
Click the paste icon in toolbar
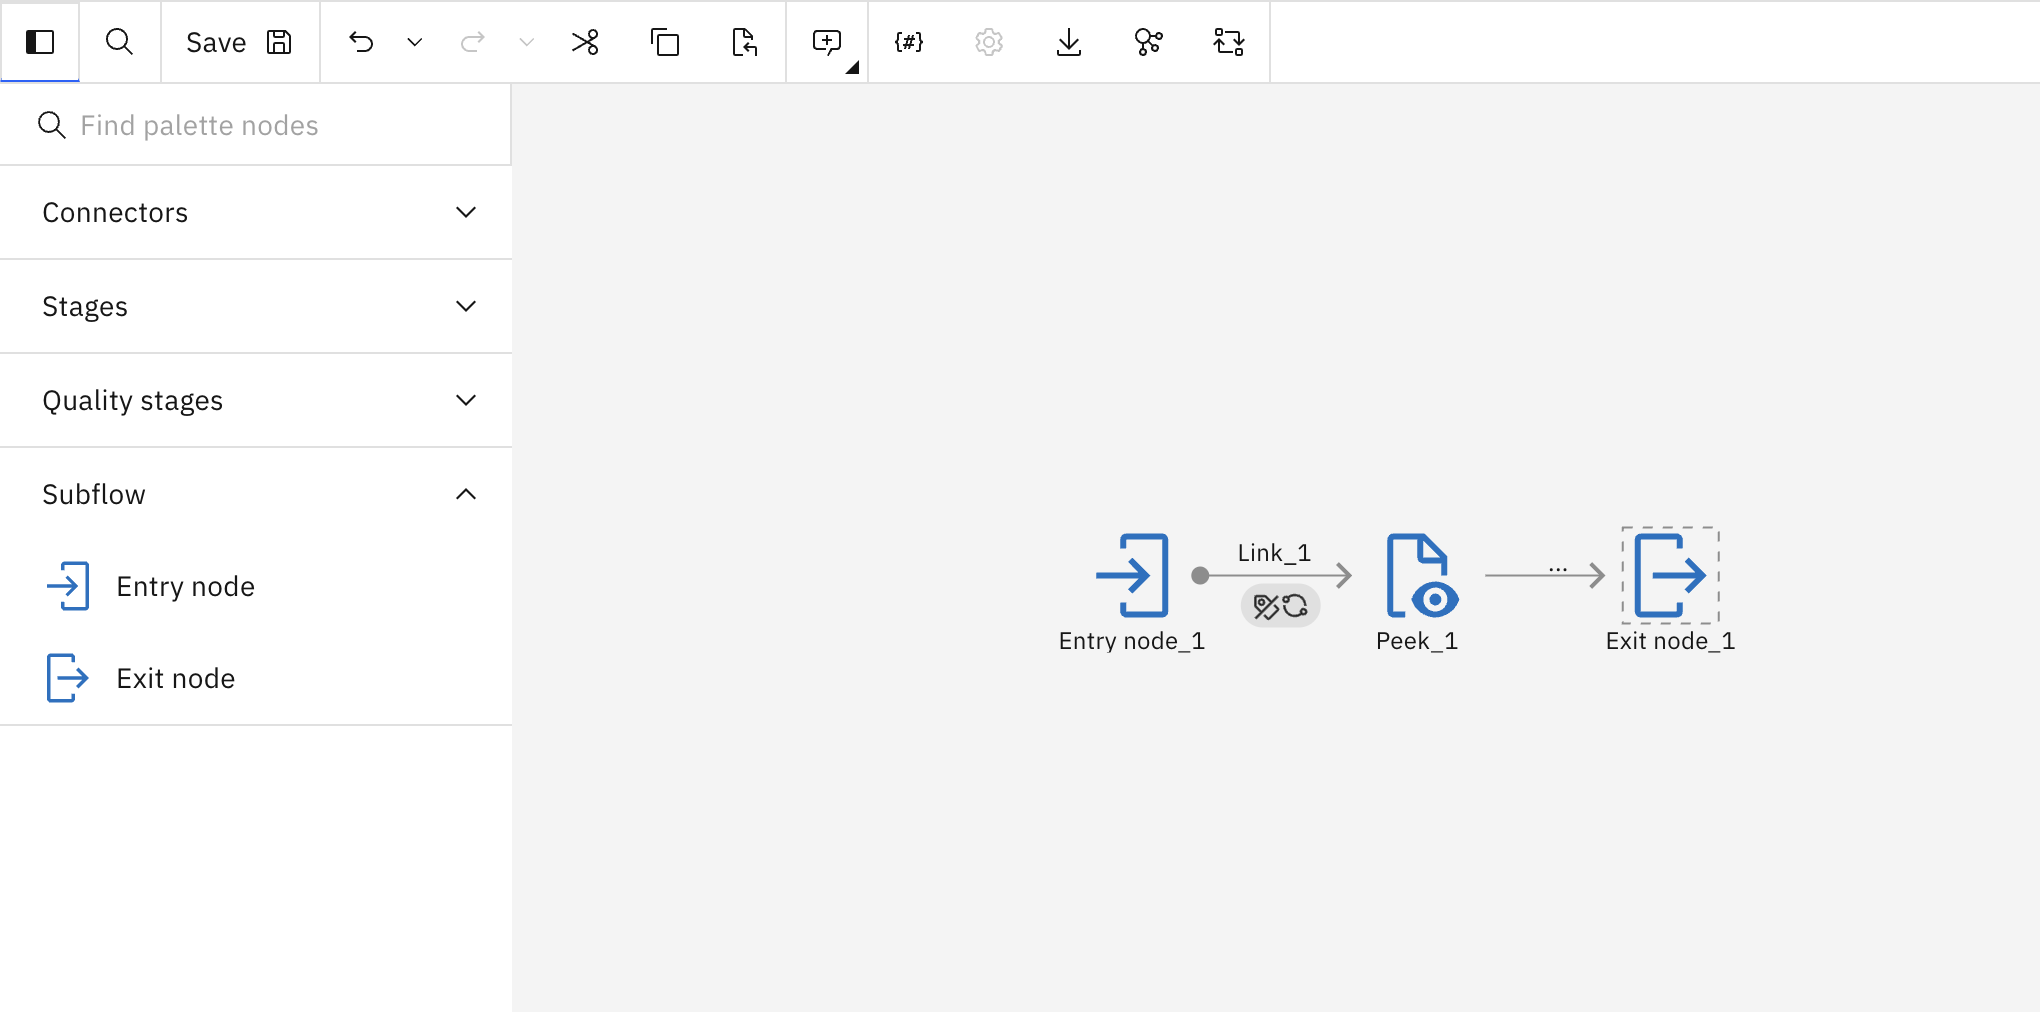(745, 42)
